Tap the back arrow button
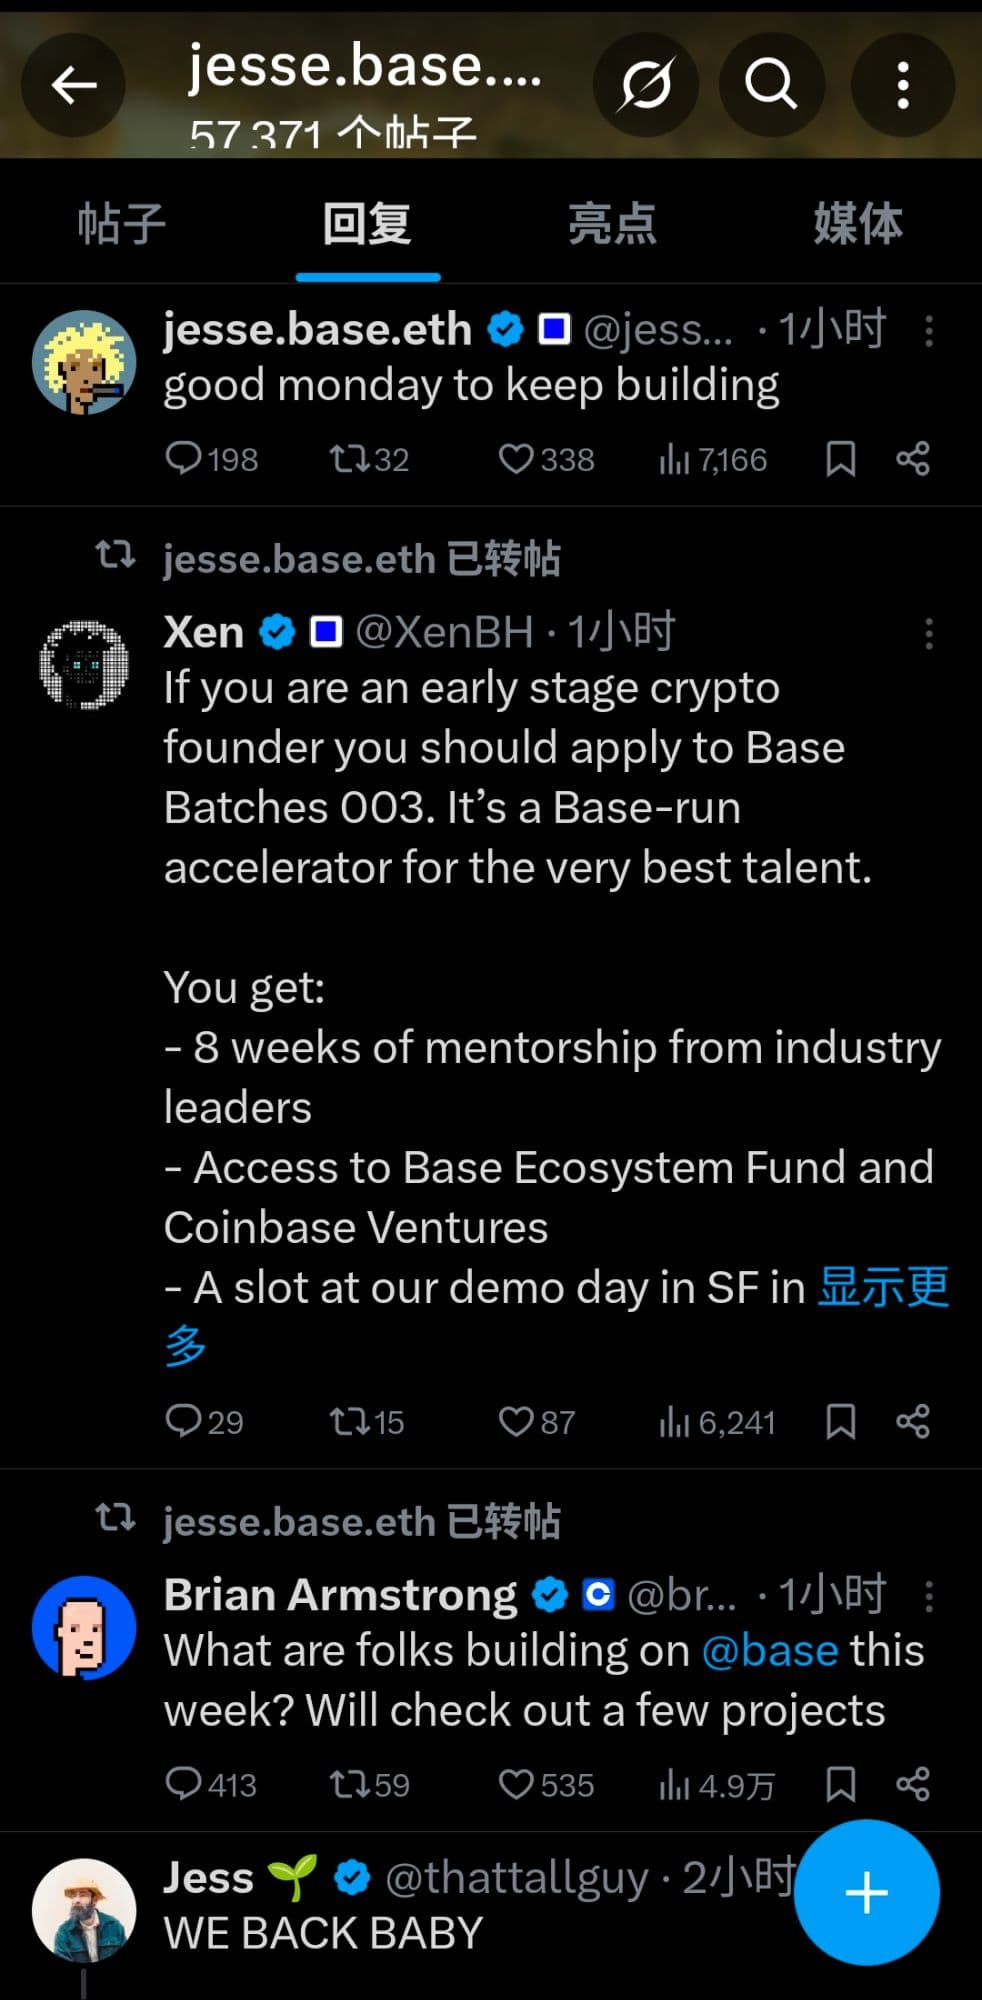Viewport: 982px width, 2000px height. [x=74, y=85]
